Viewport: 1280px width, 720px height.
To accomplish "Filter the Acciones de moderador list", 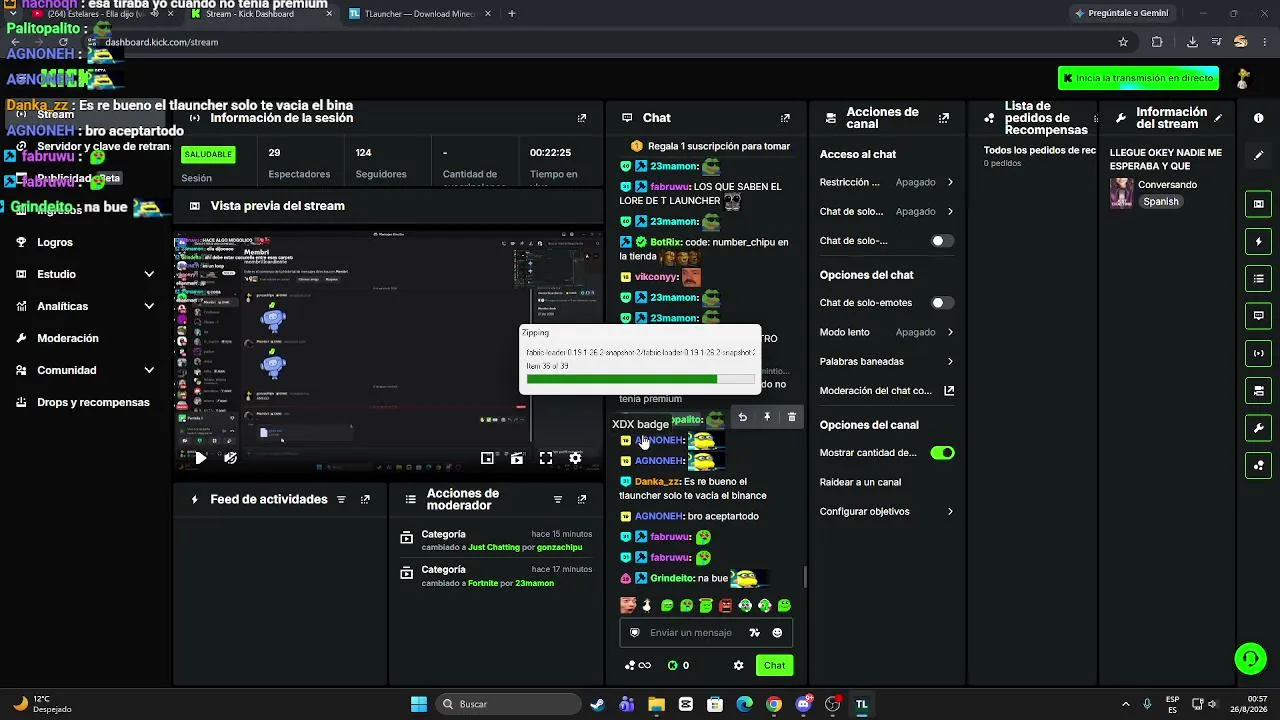I will coord(558,499).
